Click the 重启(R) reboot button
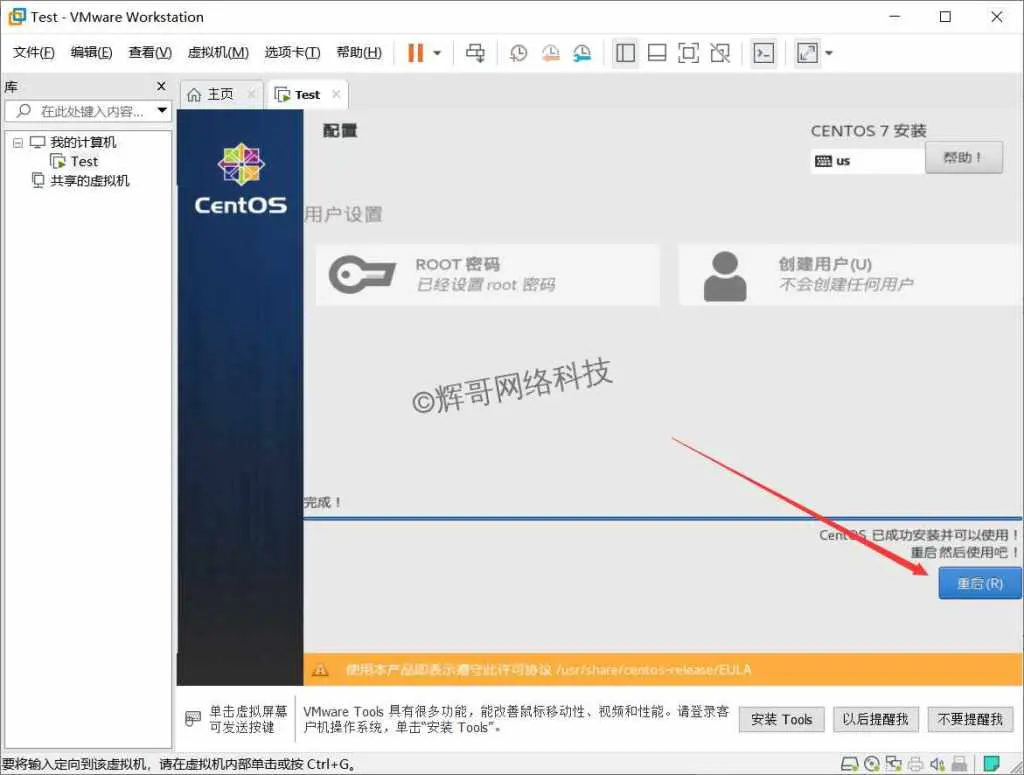This screenshot has width=1024, height=775. [x=980, y=583]
